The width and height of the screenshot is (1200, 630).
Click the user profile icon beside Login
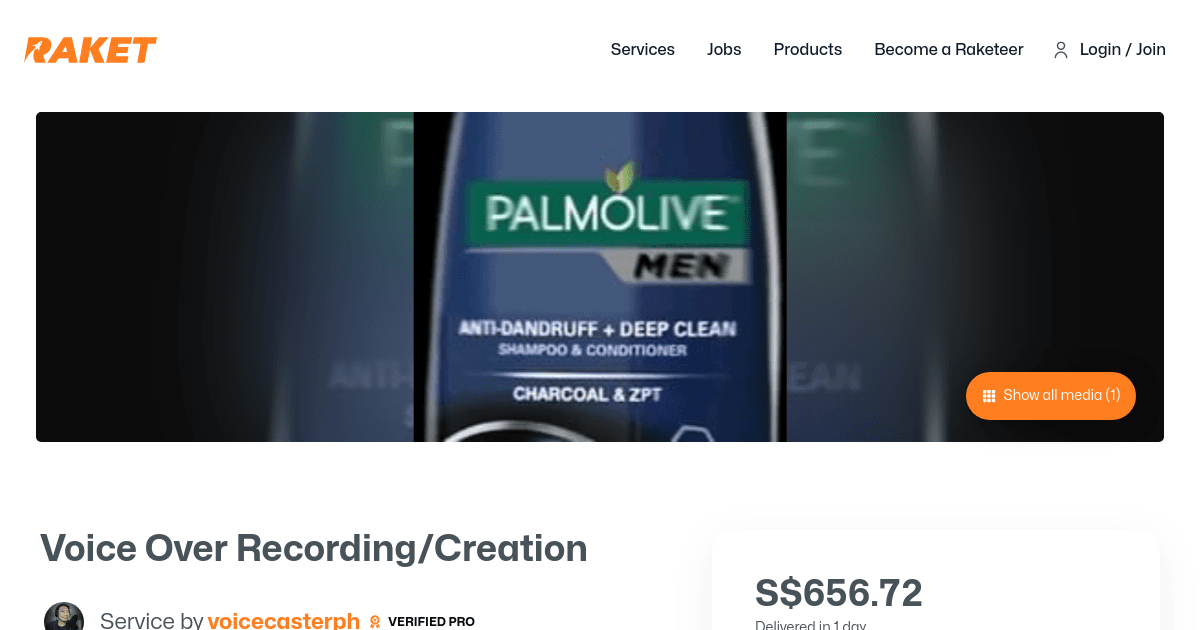pyautogui.click(x=1061, y=50)
